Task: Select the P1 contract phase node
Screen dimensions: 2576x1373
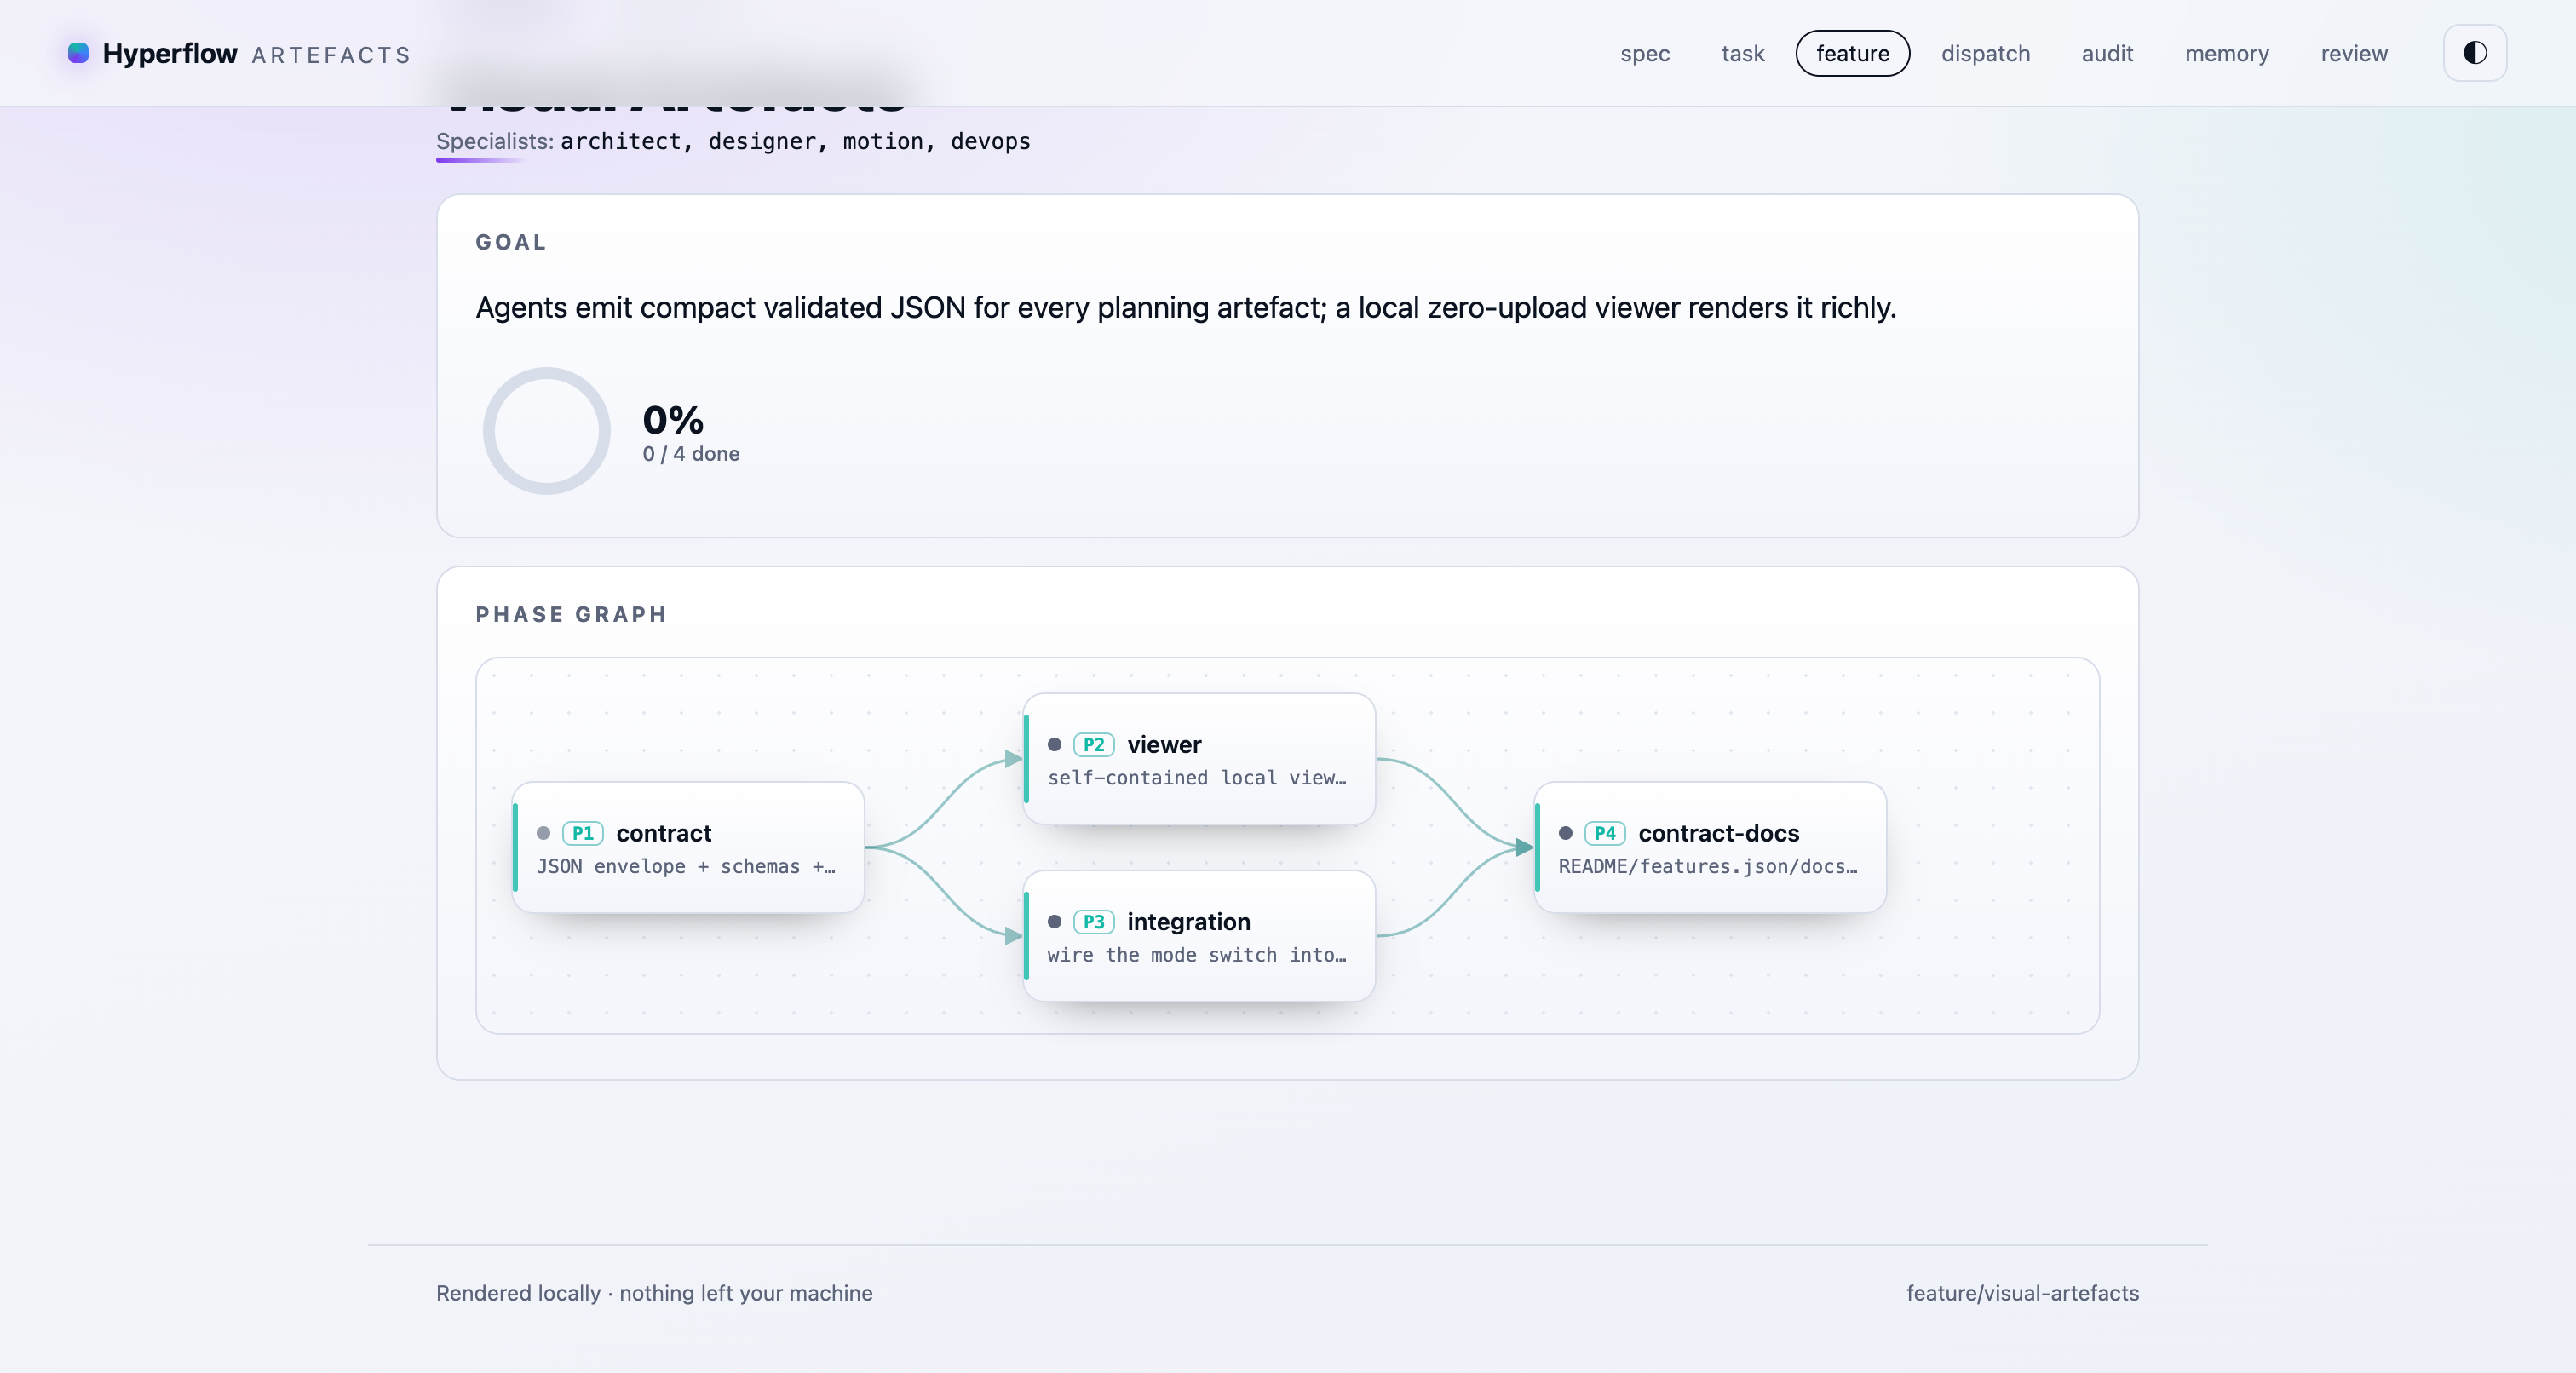Action: click(x=688, y=847)
